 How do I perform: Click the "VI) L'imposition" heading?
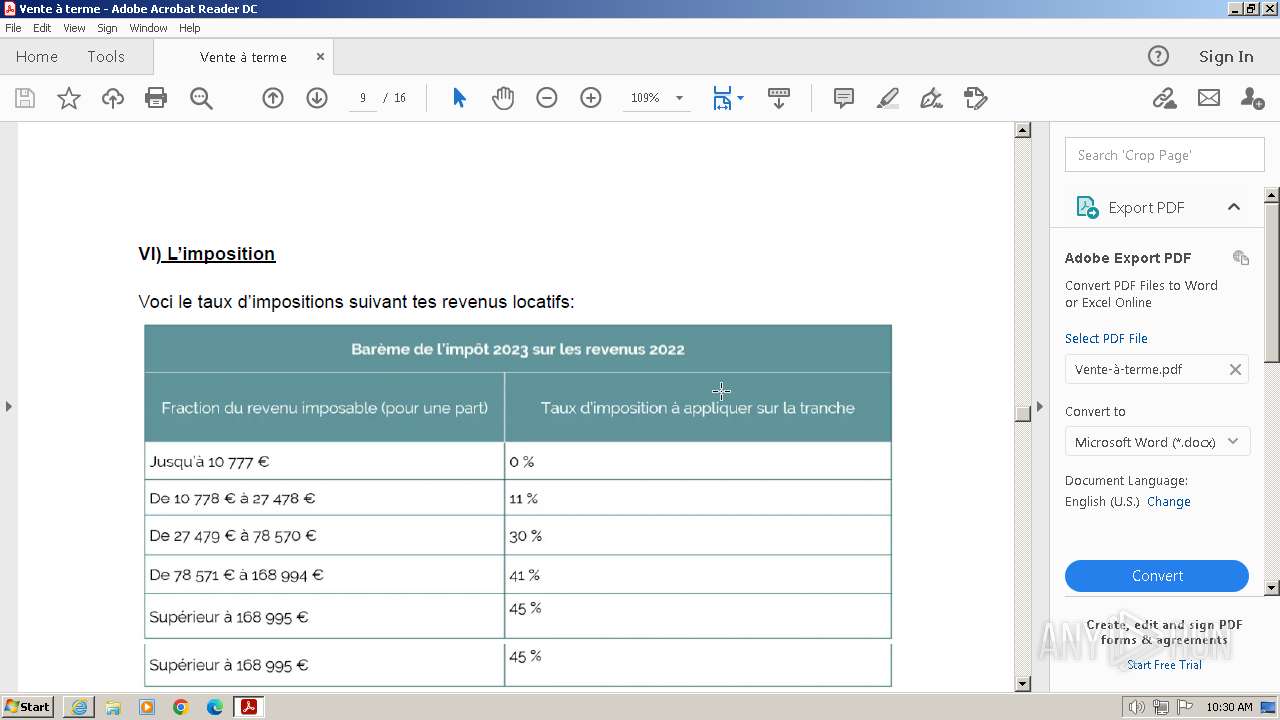tap(207, 254)
